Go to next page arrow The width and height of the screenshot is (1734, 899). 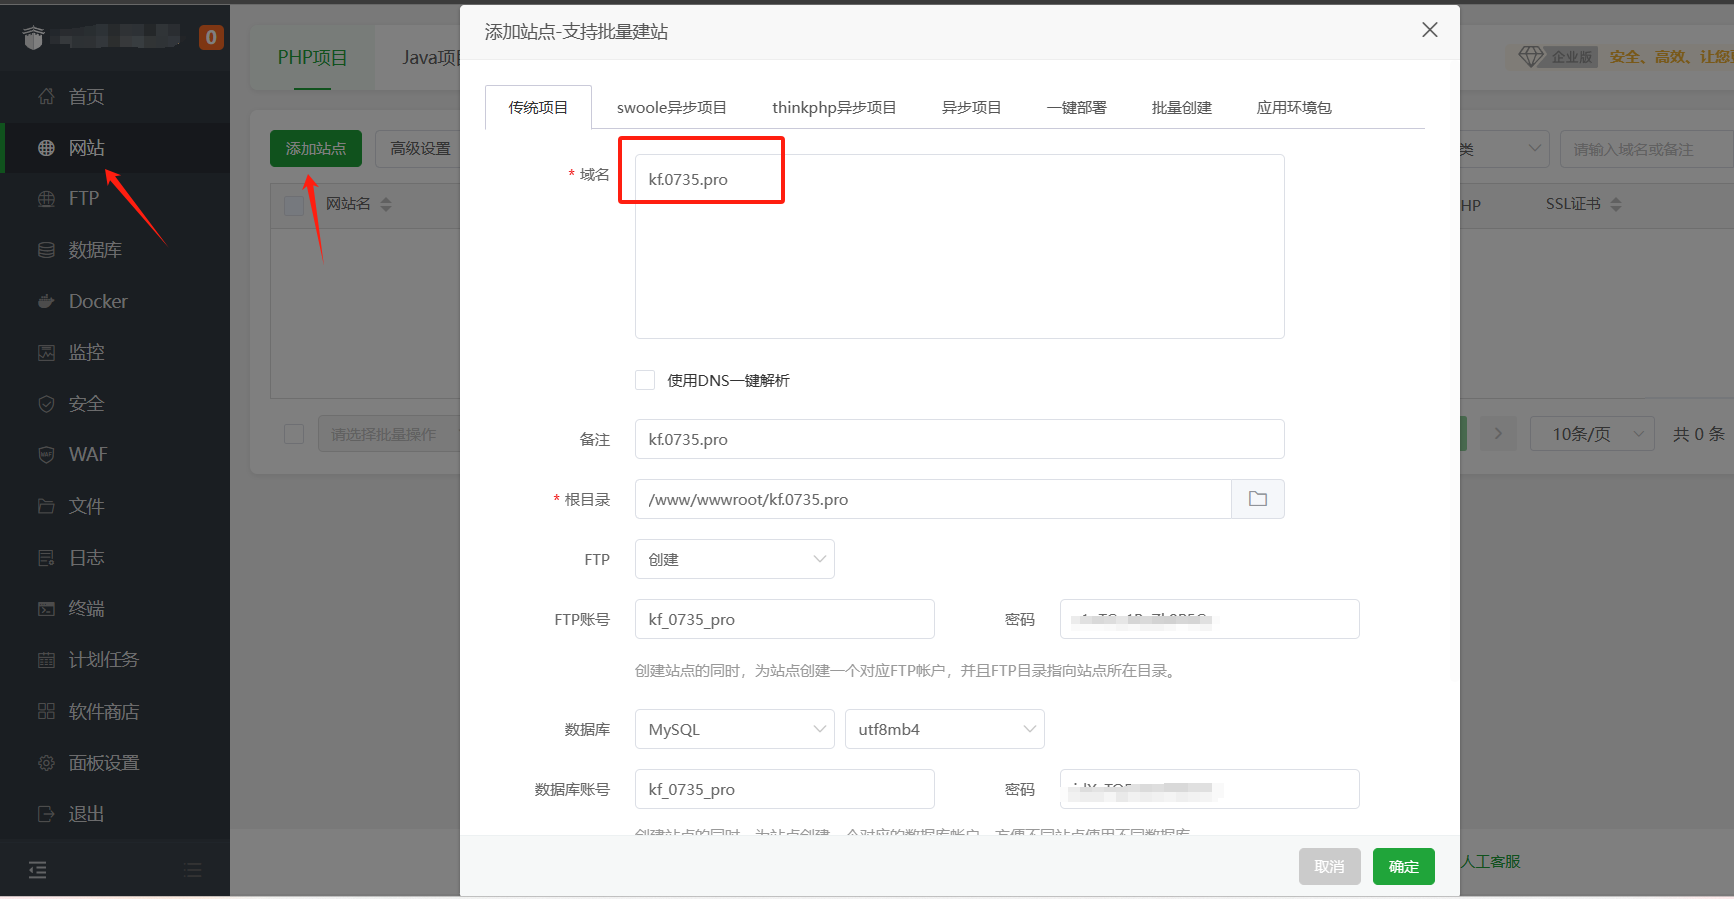pos(1498,434)
